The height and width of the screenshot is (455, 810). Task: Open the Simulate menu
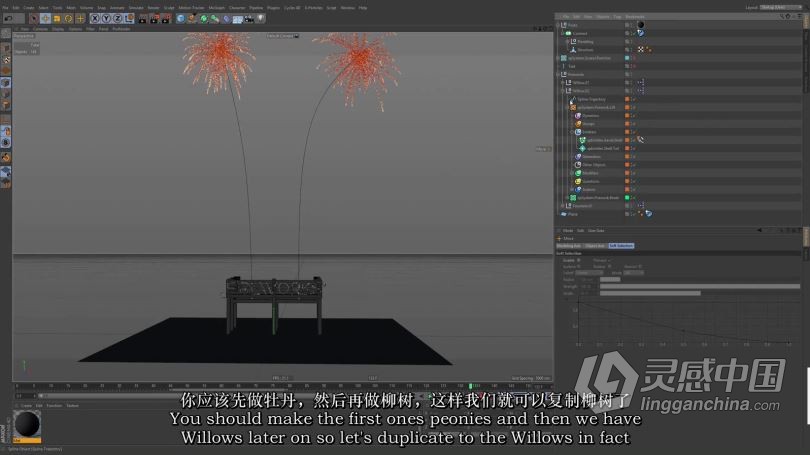[x=136, y=8]
